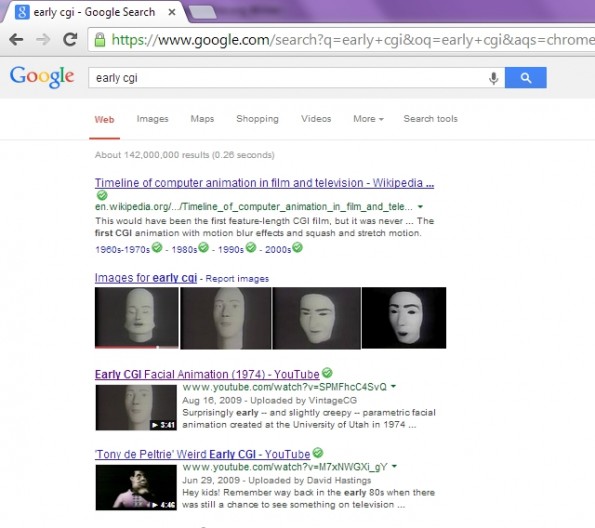Open Timeline of computer animation Wikipedia link
Screen dimensions: 595x528
click(x=264, y=183)
